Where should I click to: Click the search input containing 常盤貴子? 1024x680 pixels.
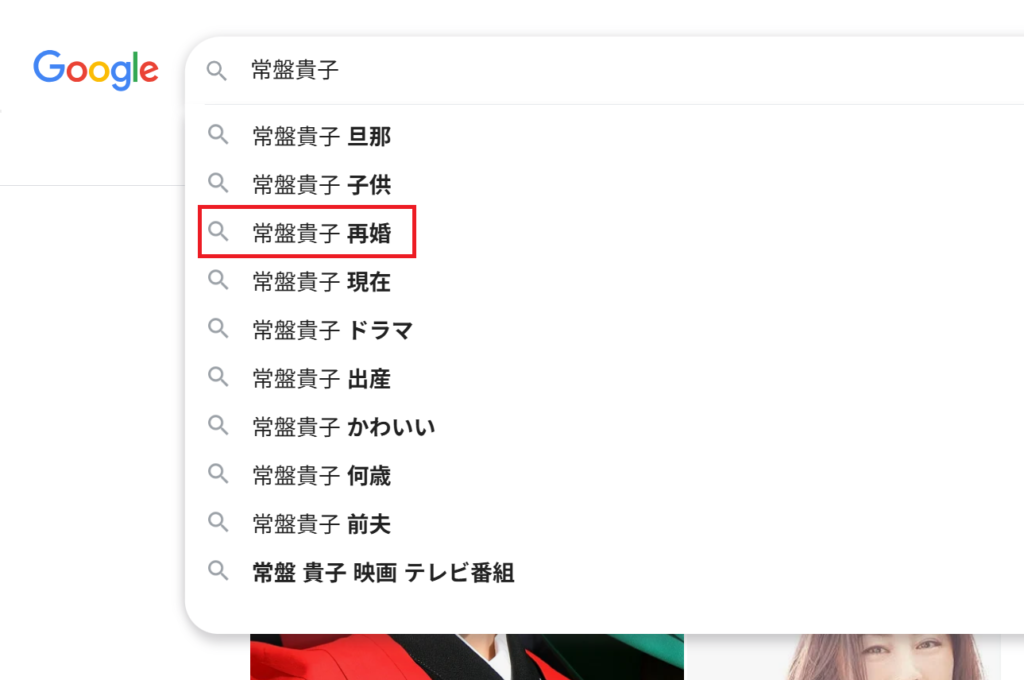pos(600,71)
